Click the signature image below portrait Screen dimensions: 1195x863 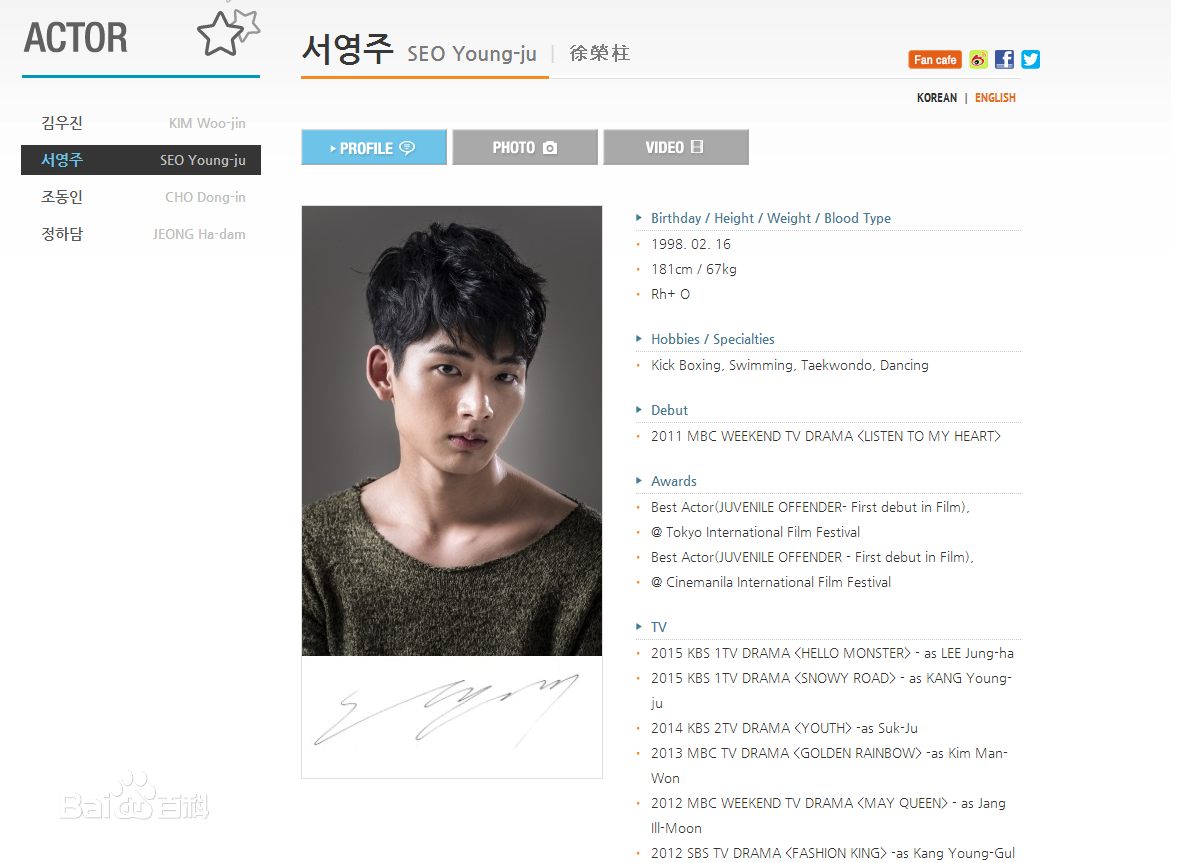coord(452,717)
